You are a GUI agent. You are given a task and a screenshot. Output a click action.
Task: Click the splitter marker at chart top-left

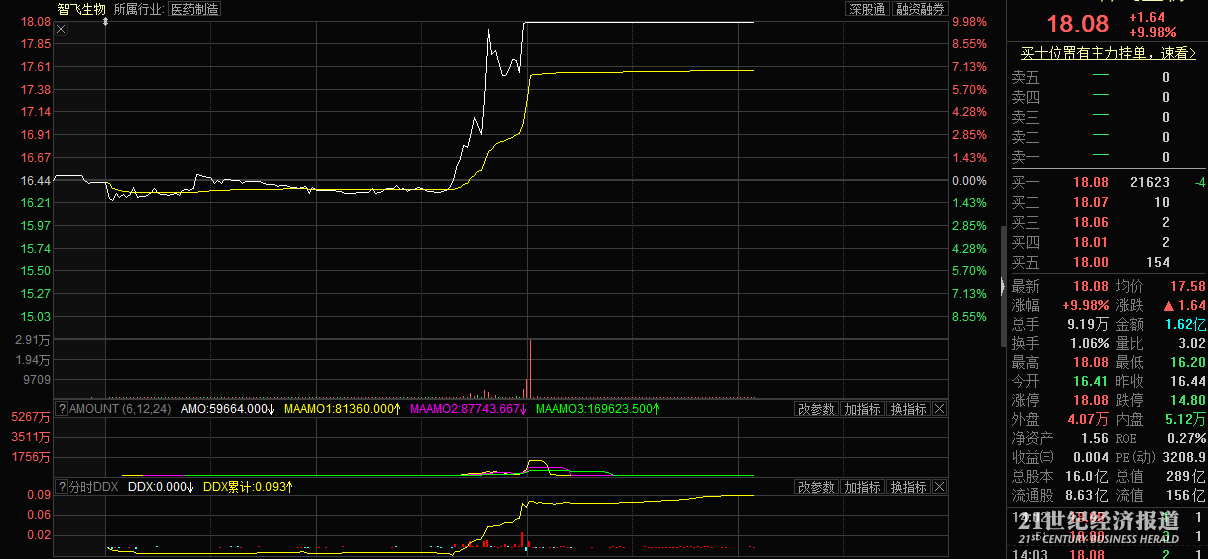tap(105, 21)
